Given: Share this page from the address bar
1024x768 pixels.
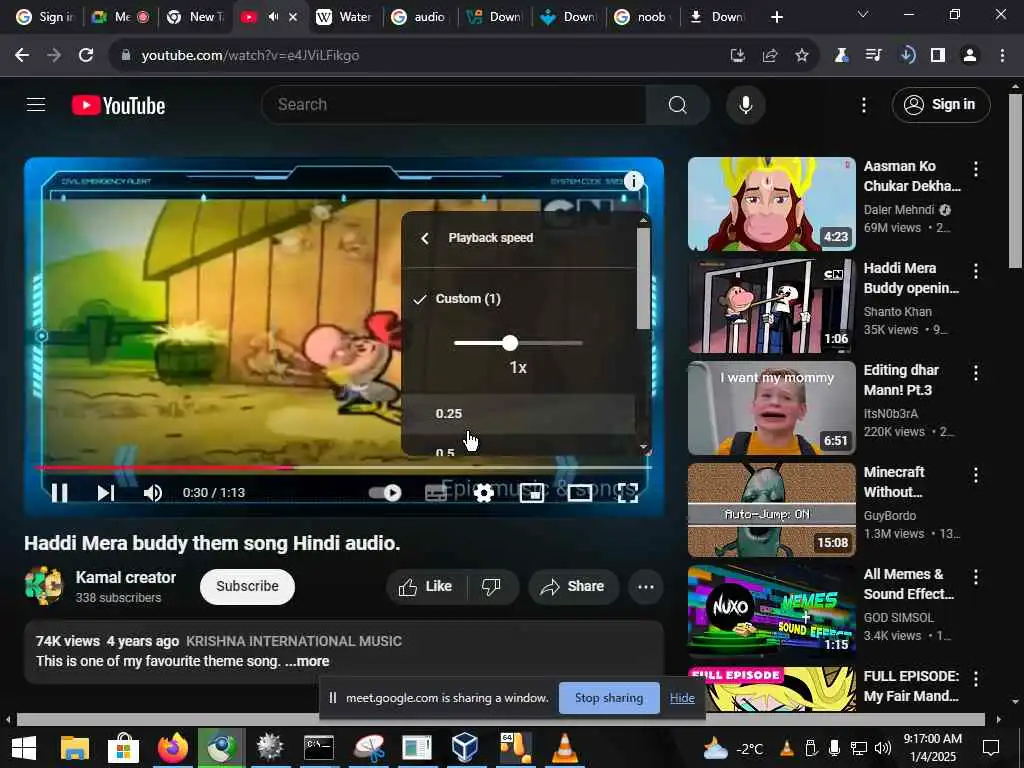Looking at the screenshot, I should [x=769, y=56].
